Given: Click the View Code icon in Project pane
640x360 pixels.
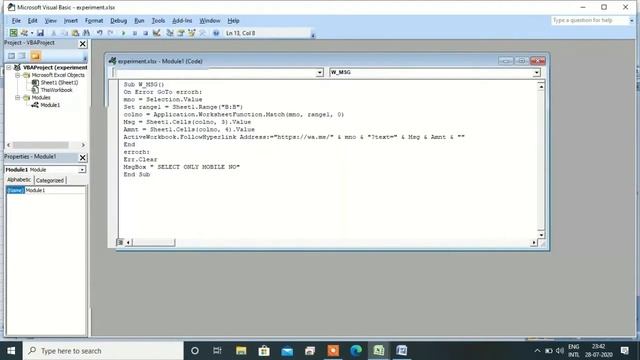Looking at the screenshot, I should coord(11,56).
